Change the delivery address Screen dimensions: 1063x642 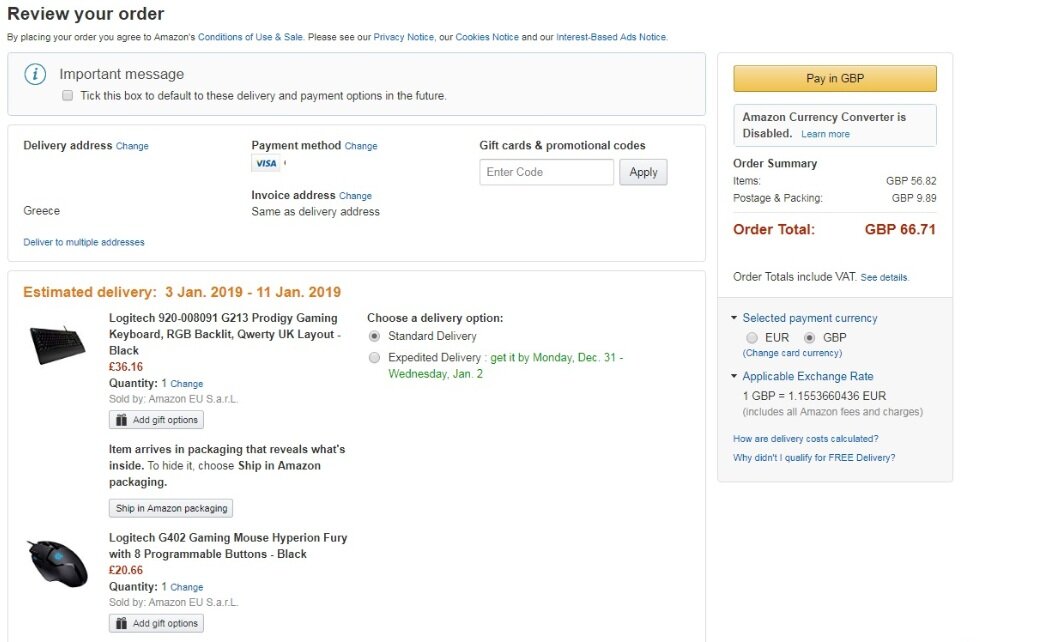(132, 146)
